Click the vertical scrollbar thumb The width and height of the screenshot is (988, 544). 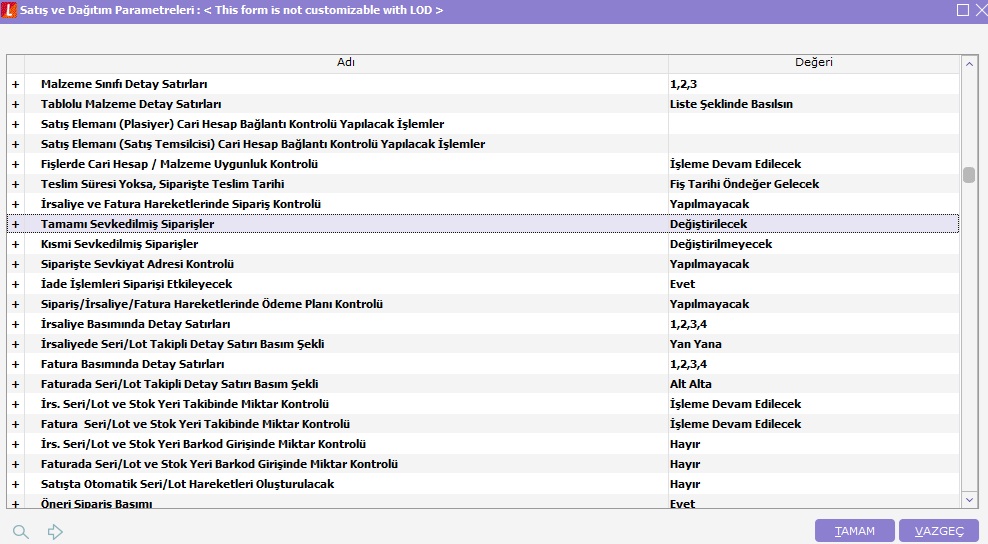pyautogui.click(x=969, y=175)
